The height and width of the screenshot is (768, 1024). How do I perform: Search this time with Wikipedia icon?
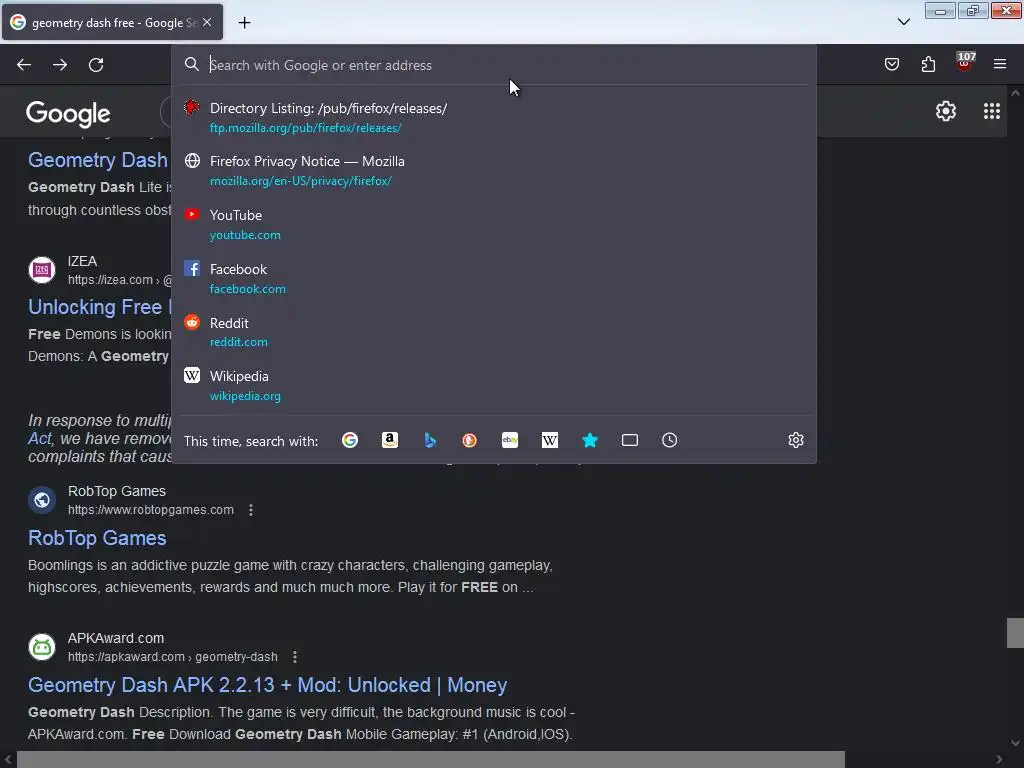click(x=550, y=440)
